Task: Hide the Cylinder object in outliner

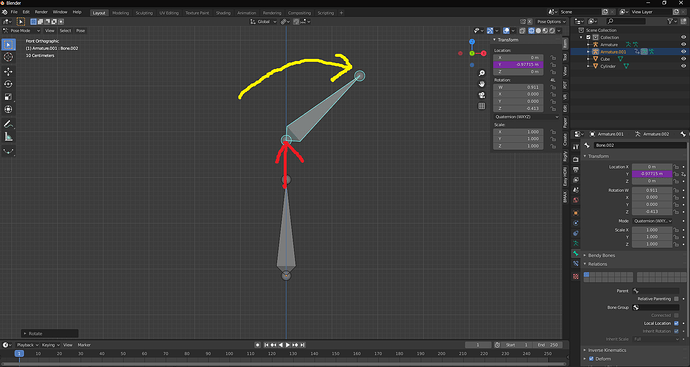Action: click(683, 66)
